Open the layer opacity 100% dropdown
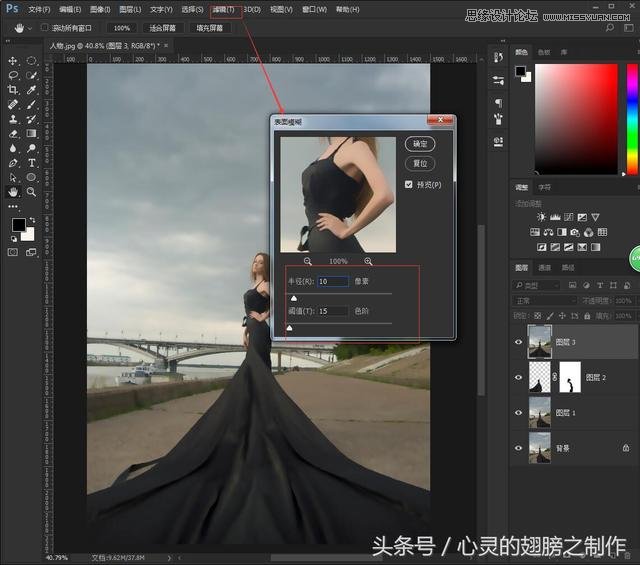The image size is (640, 565). pyautogui.click(x=623, y=301)
